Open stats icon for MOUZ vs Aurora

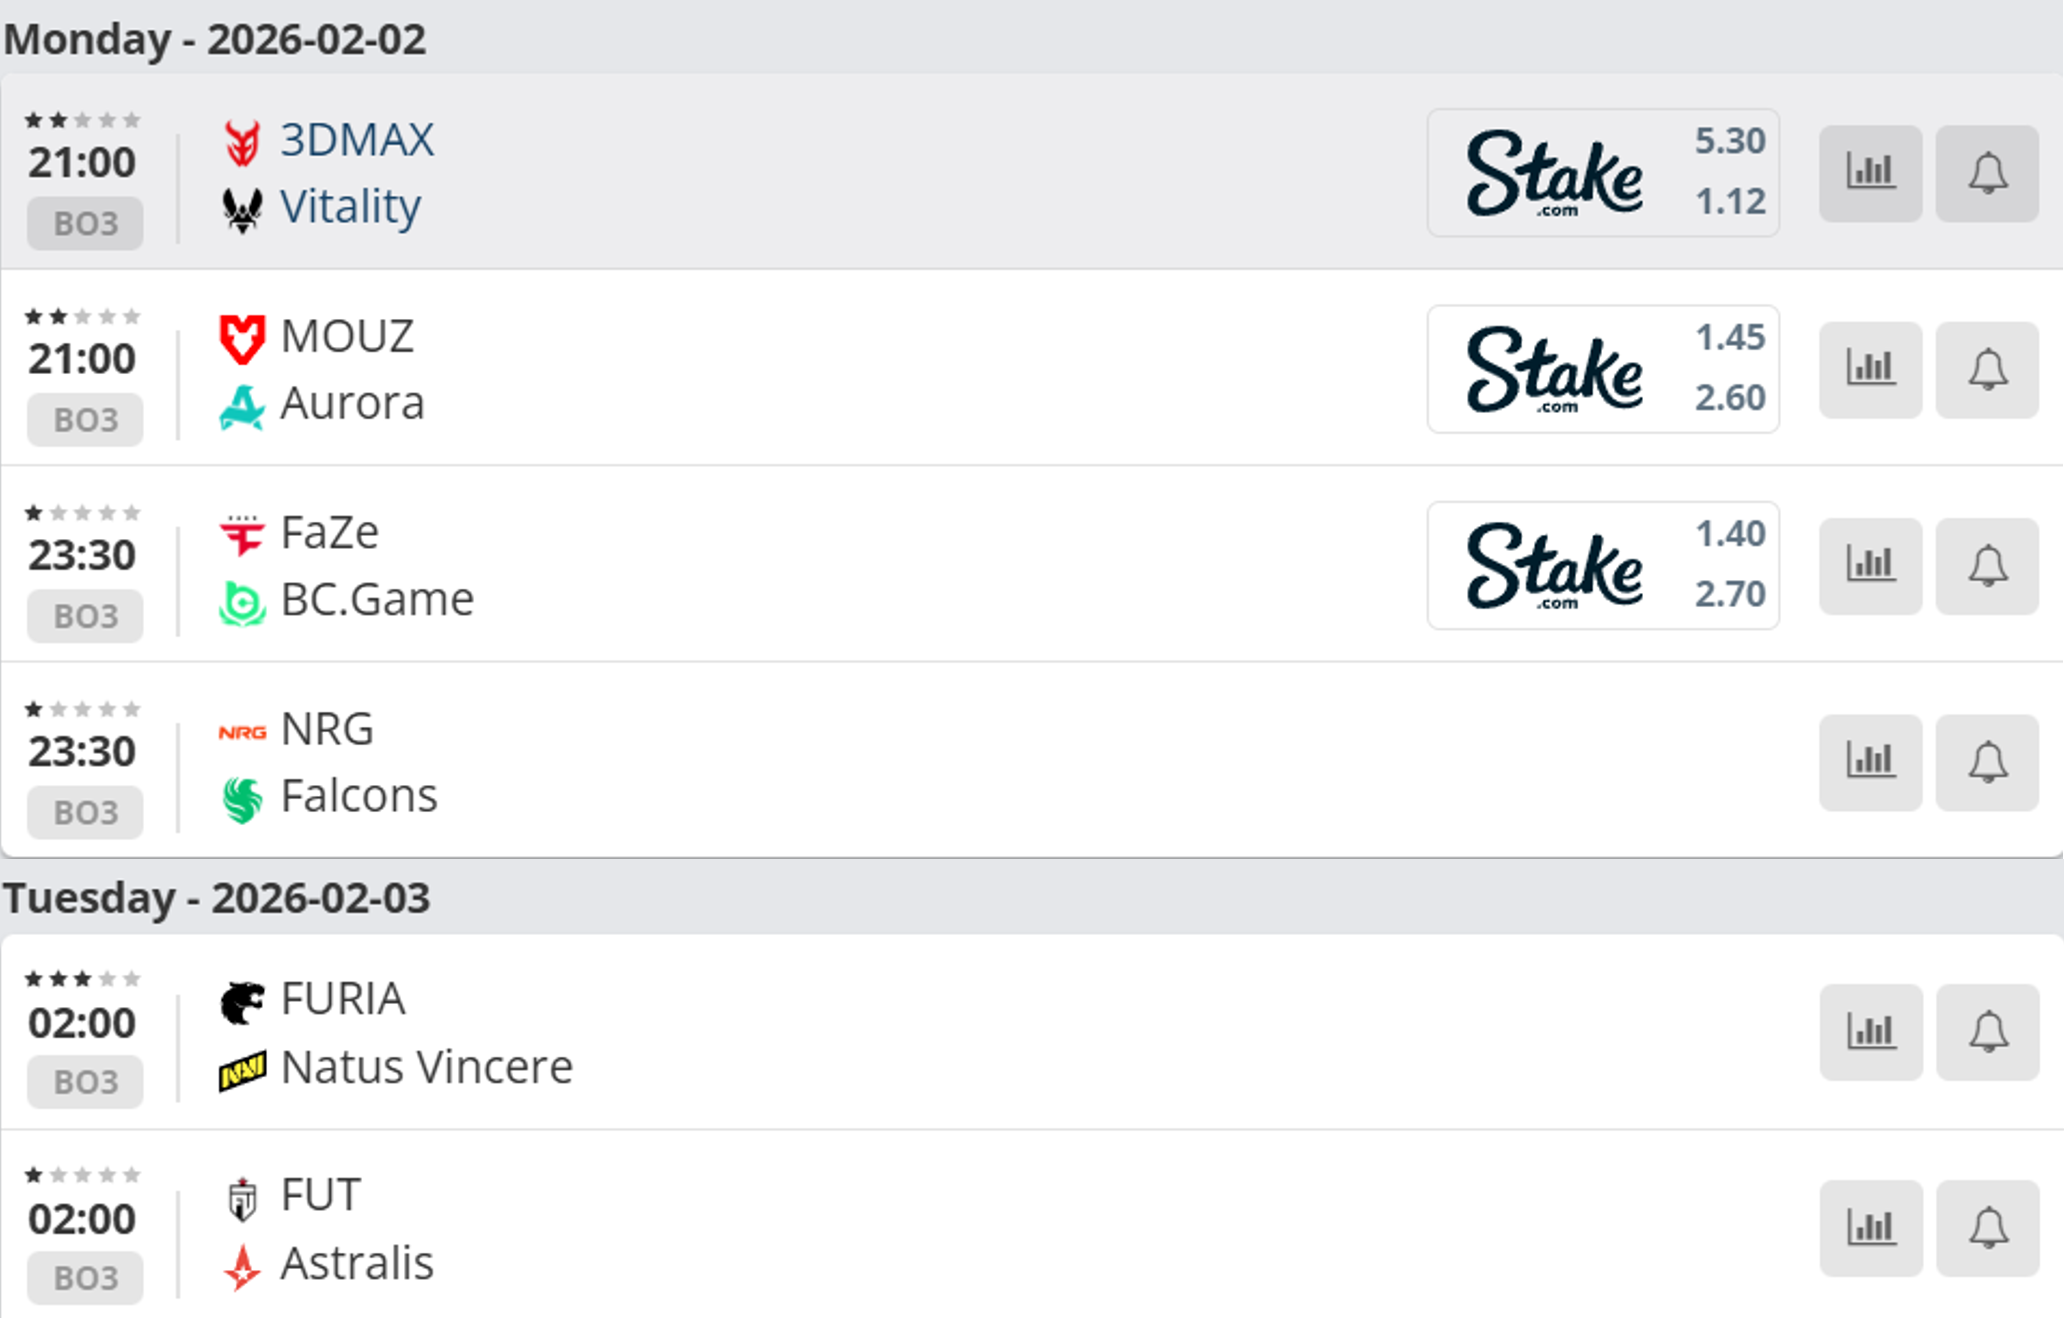click(x=1869, y=369)
